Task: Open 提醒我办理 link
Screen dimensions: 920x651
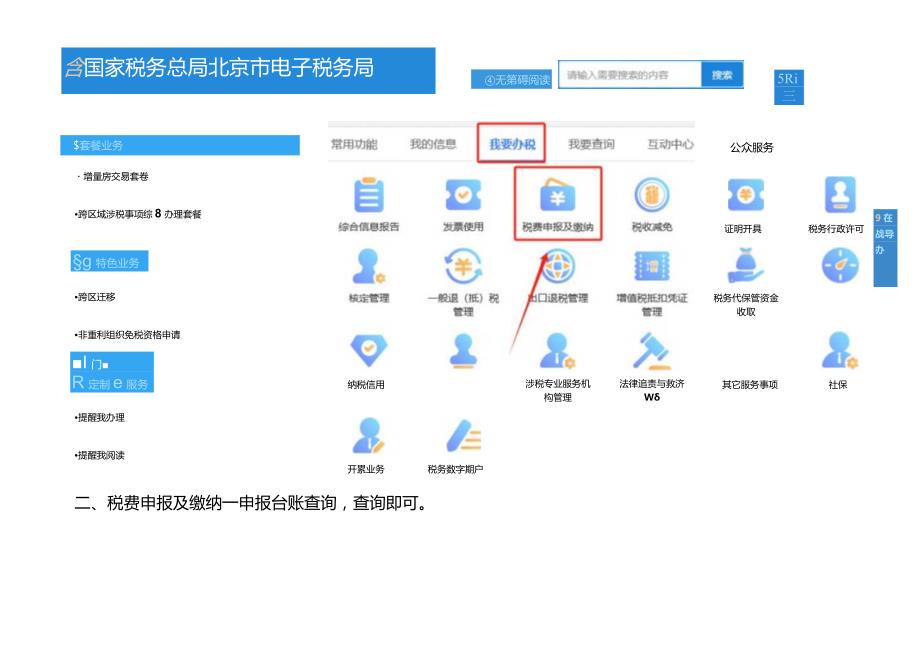Action: [x=100, y=418]
